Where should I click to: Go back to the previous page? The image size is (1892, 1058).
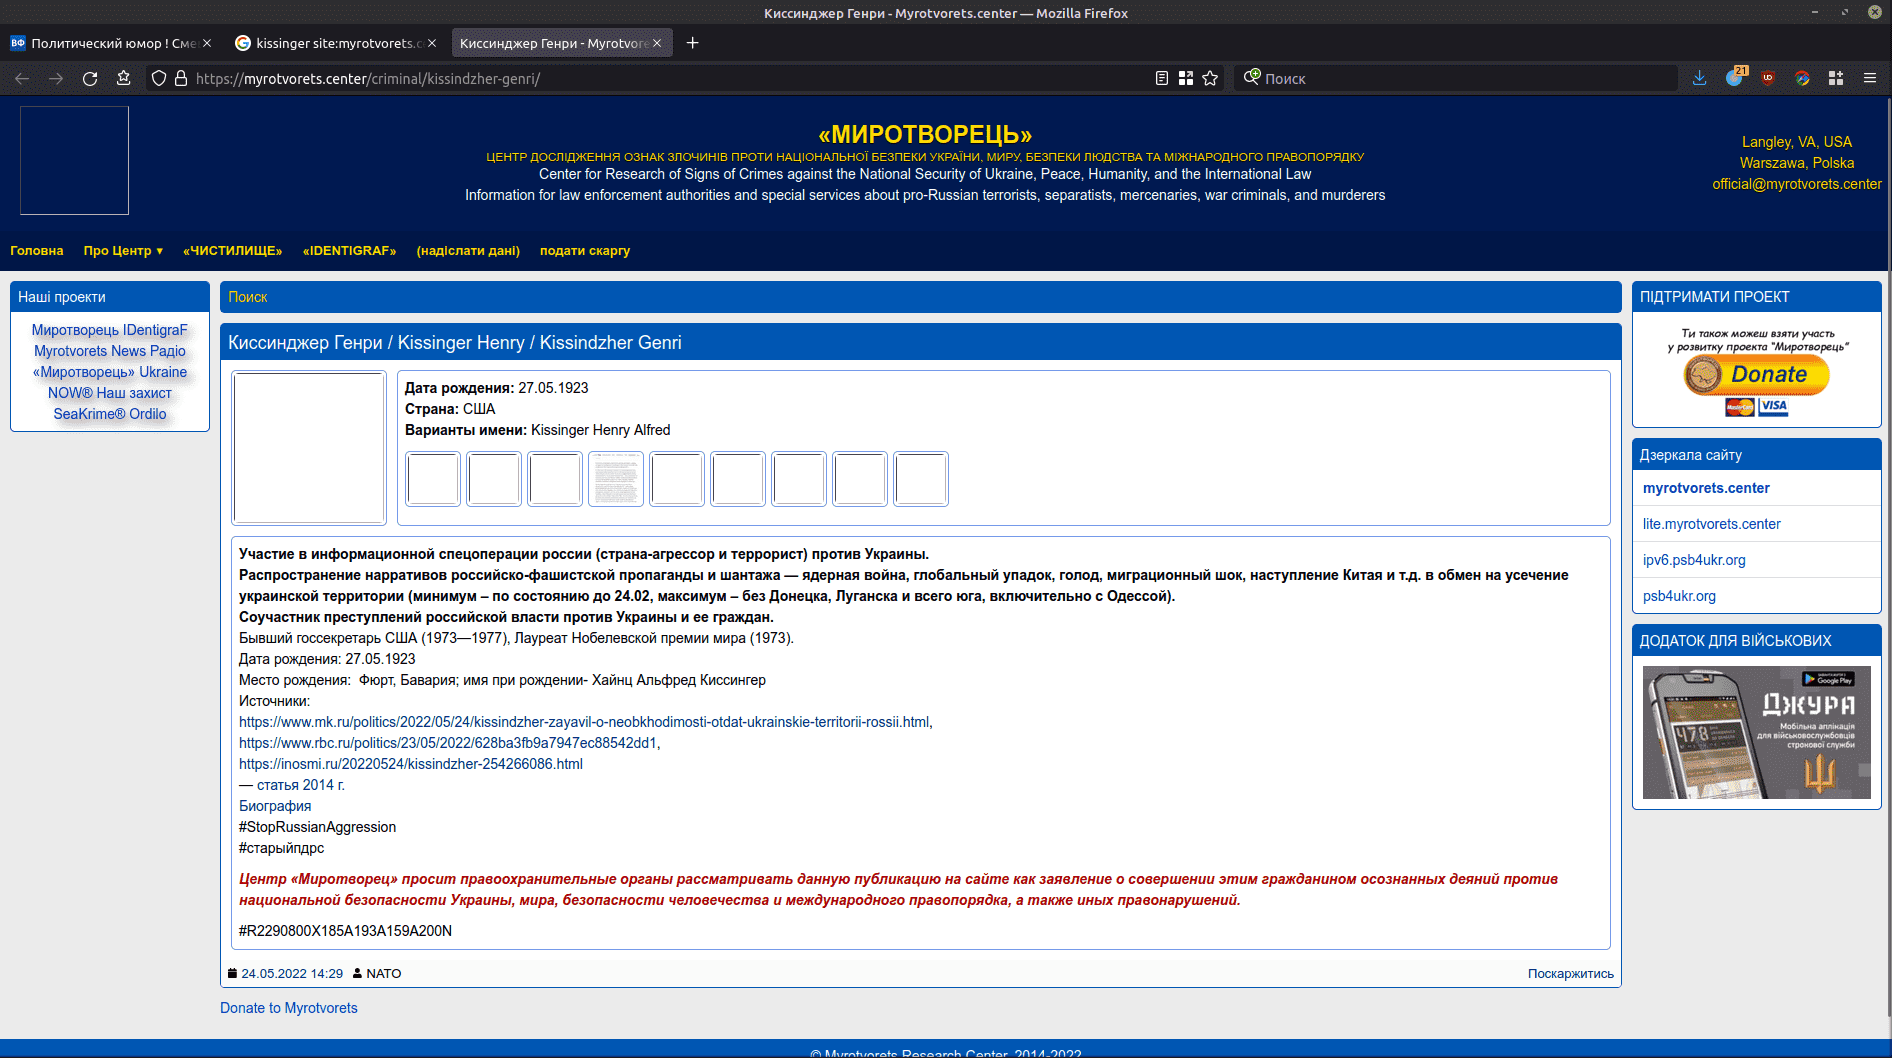22,78
